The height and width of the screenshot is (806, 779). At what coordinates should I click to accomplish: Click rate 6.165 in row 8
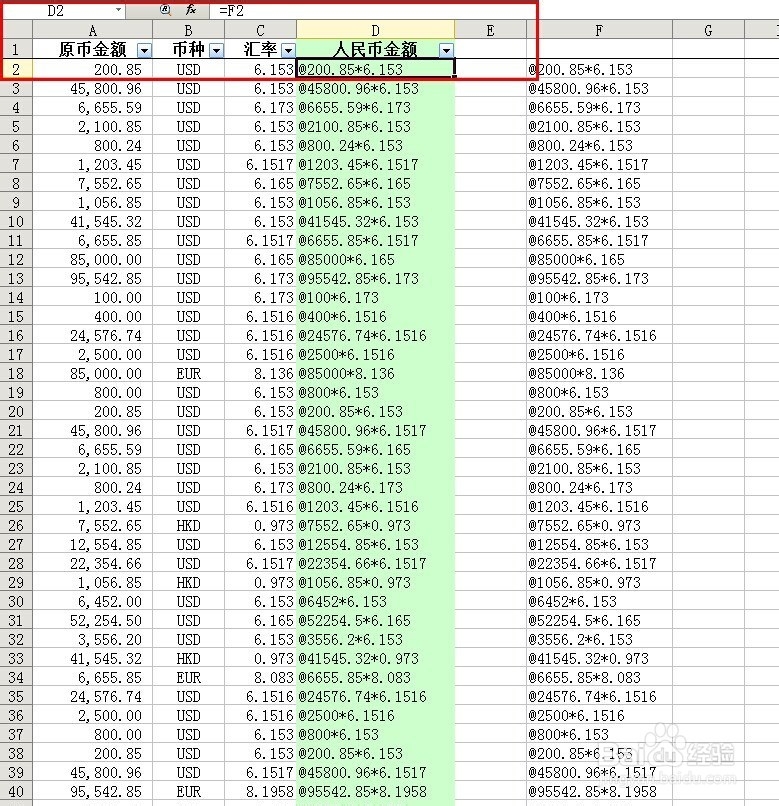point(260,184)
